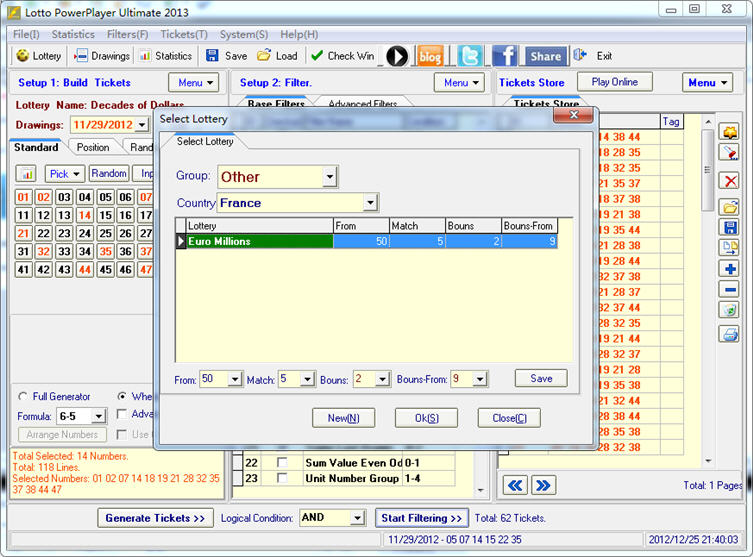Click the blue minus remove icon
753x557 pixels.
pyautogui.click(x=730, y=290)
